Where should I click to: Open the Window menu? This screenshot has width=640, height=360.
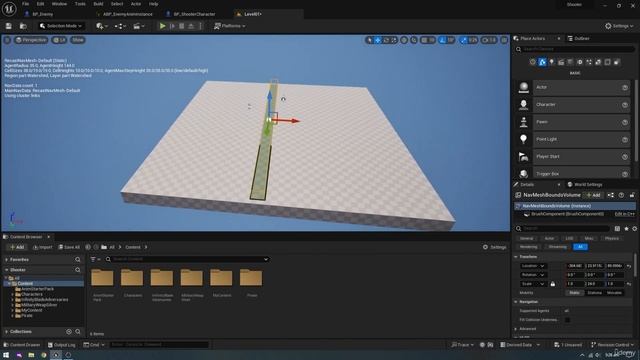point(59,4)
